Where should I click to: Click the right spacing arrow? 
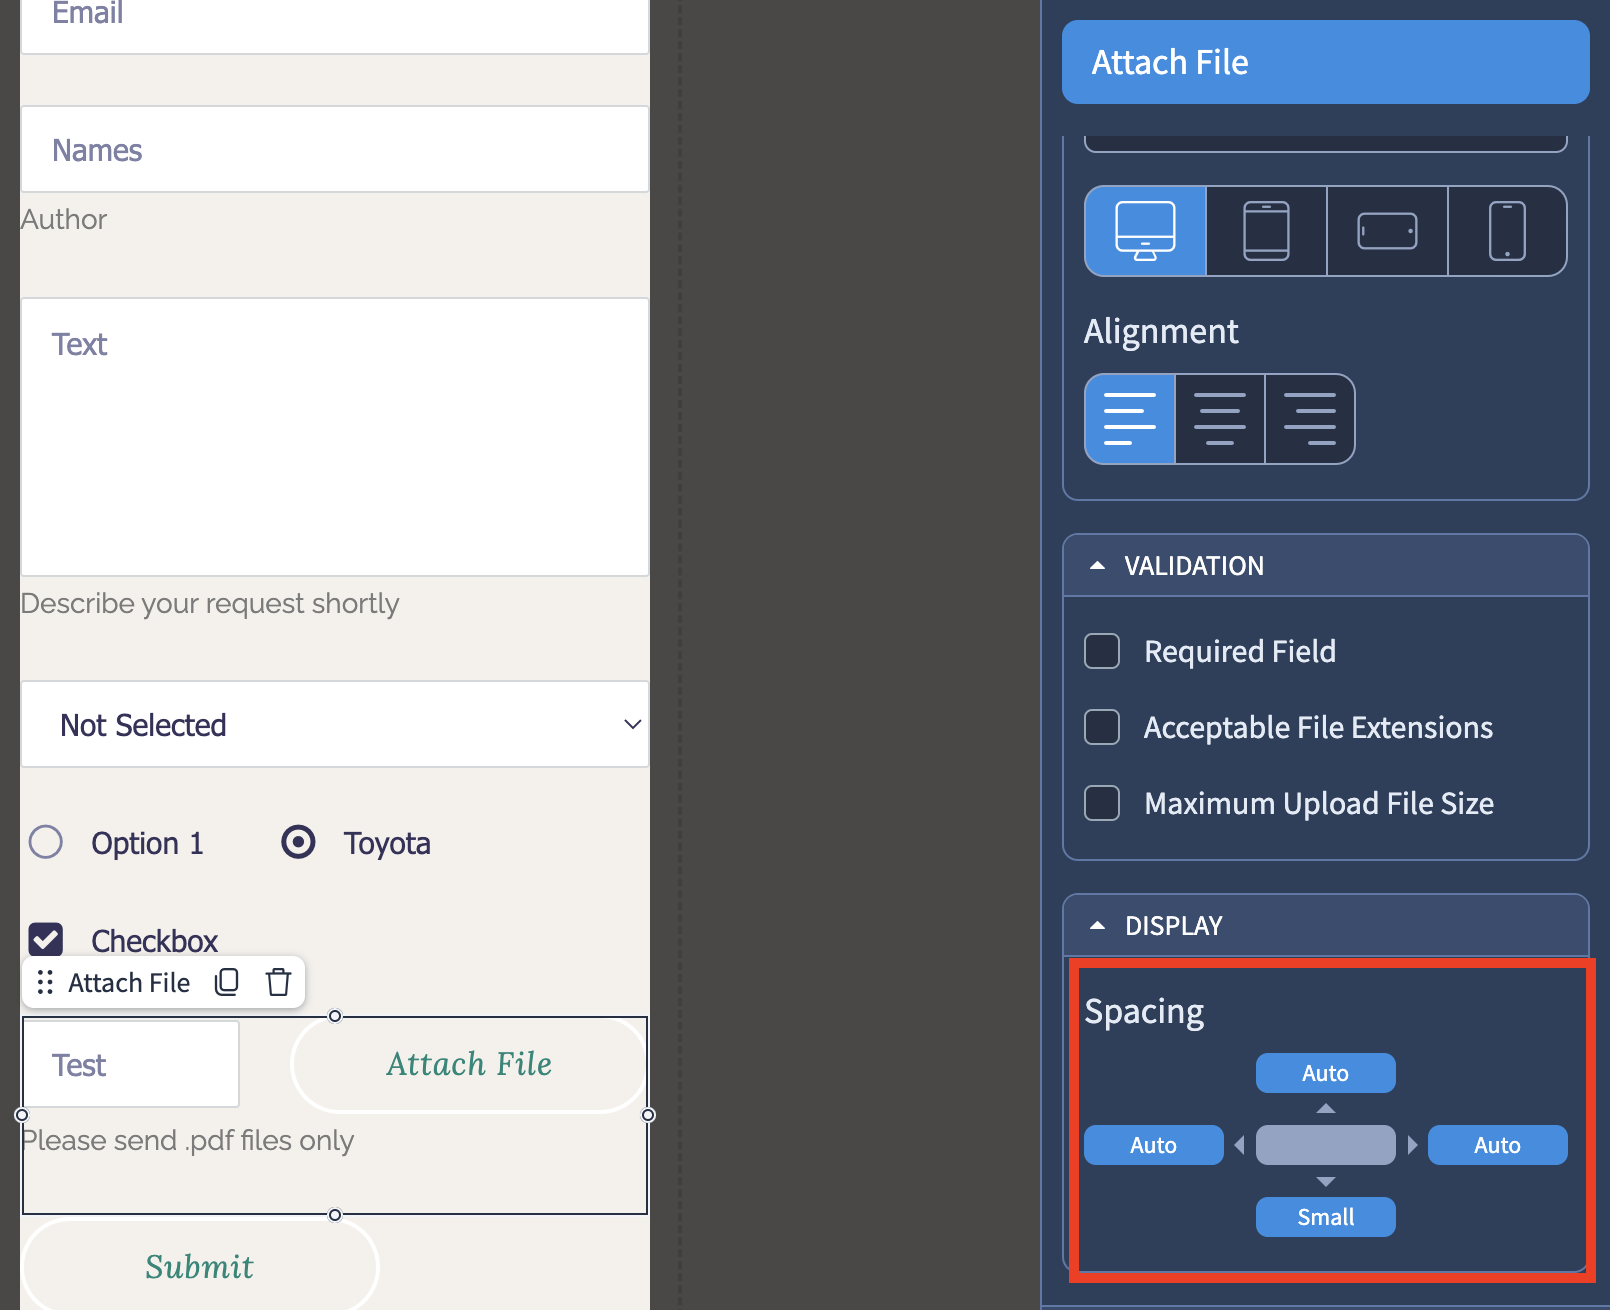pos(1412,1145)
